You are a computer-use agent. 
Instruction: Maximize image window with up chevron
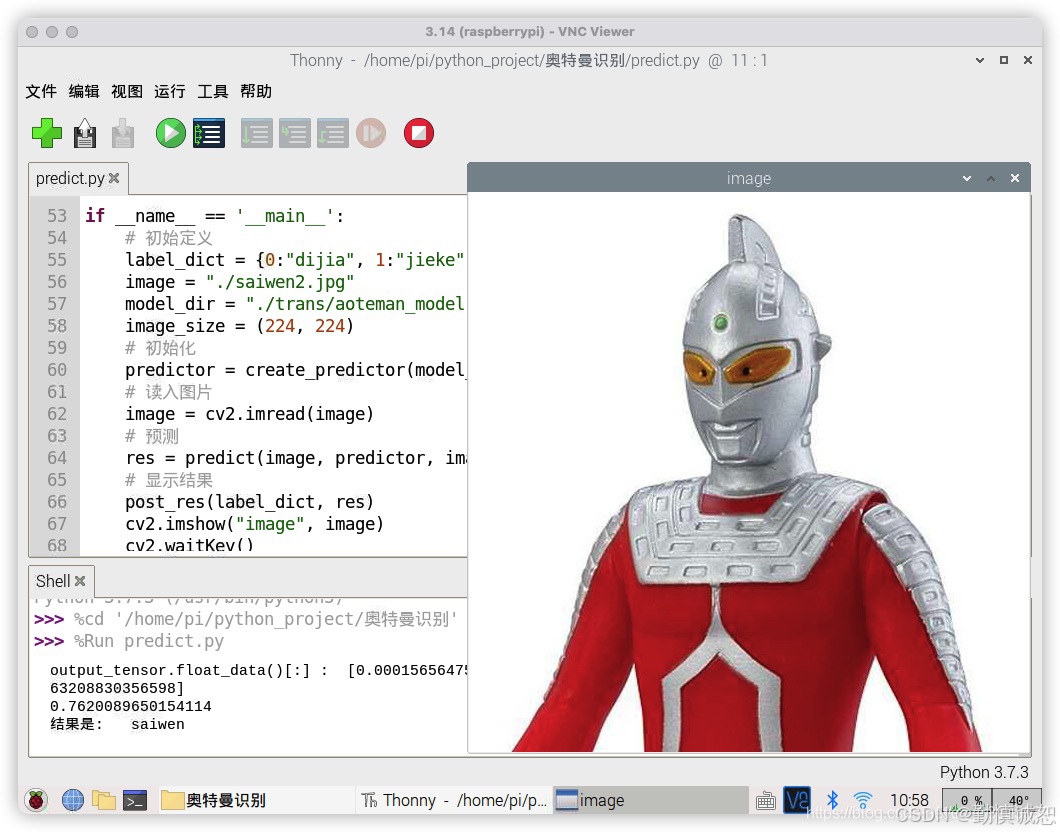tap(991, 178)
